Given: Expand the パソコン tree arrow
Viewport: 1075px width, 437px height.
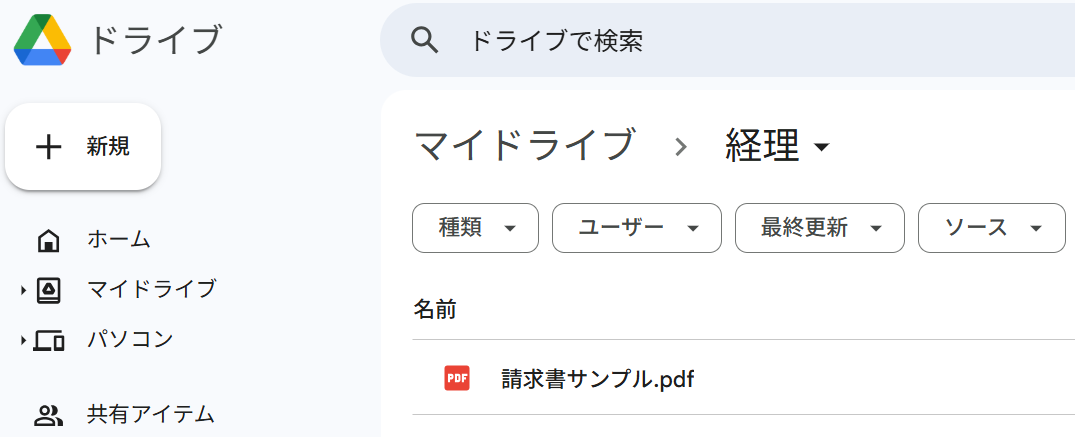Looking at the screenshot, I should pyautogui.click(x=23, y=341).
